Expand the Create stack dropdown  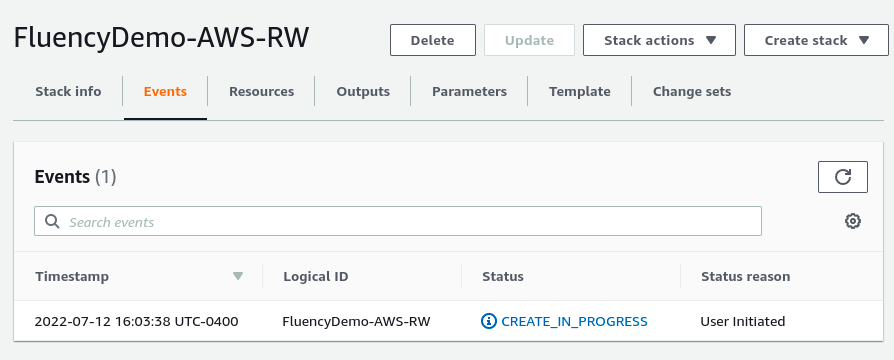tap(816, 40)
